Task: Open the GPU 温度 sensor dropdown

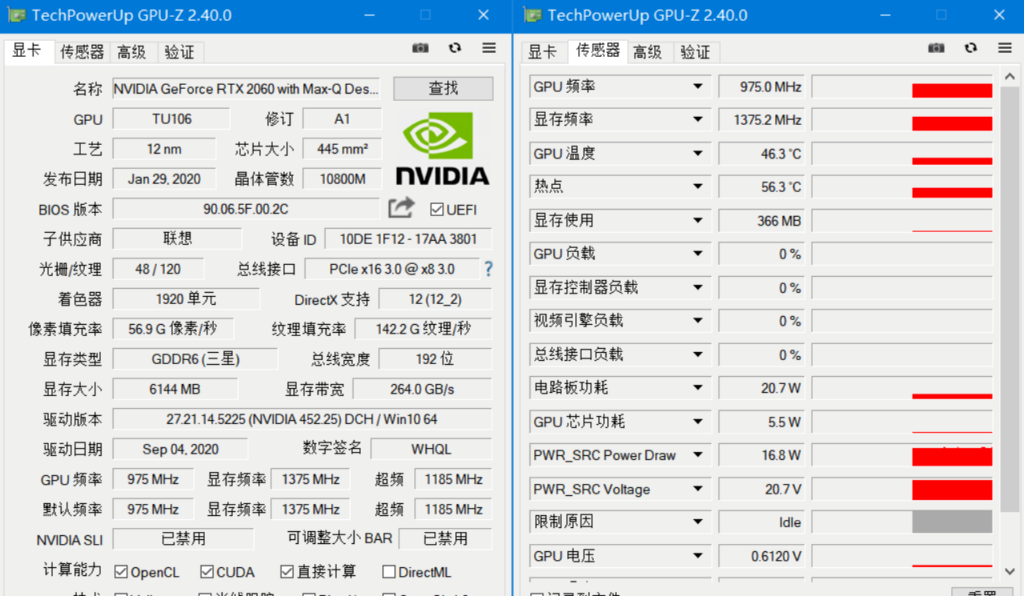Action: click(x=697, y=153)
